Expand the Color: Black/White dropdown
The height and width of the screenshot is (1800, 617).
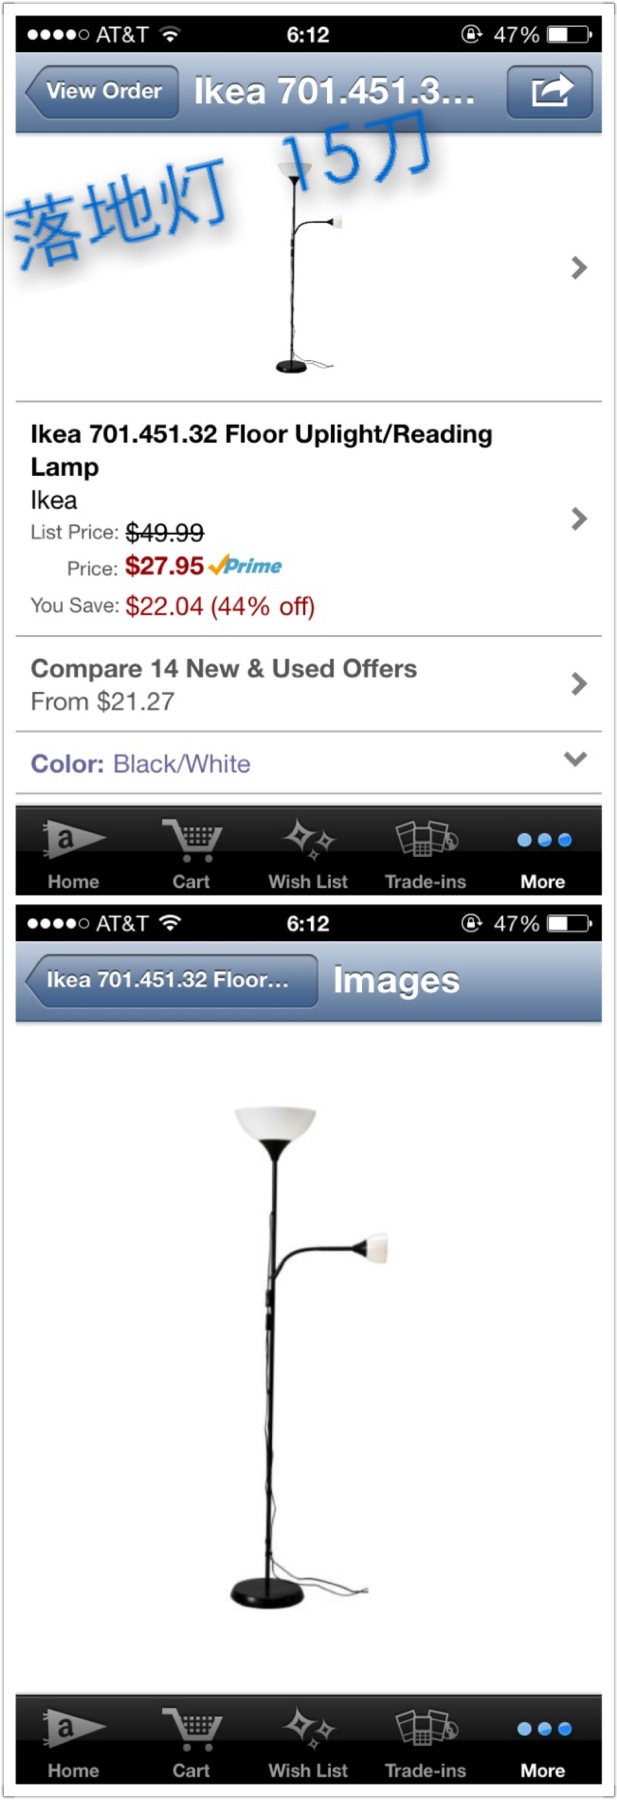tap(575, 760)
